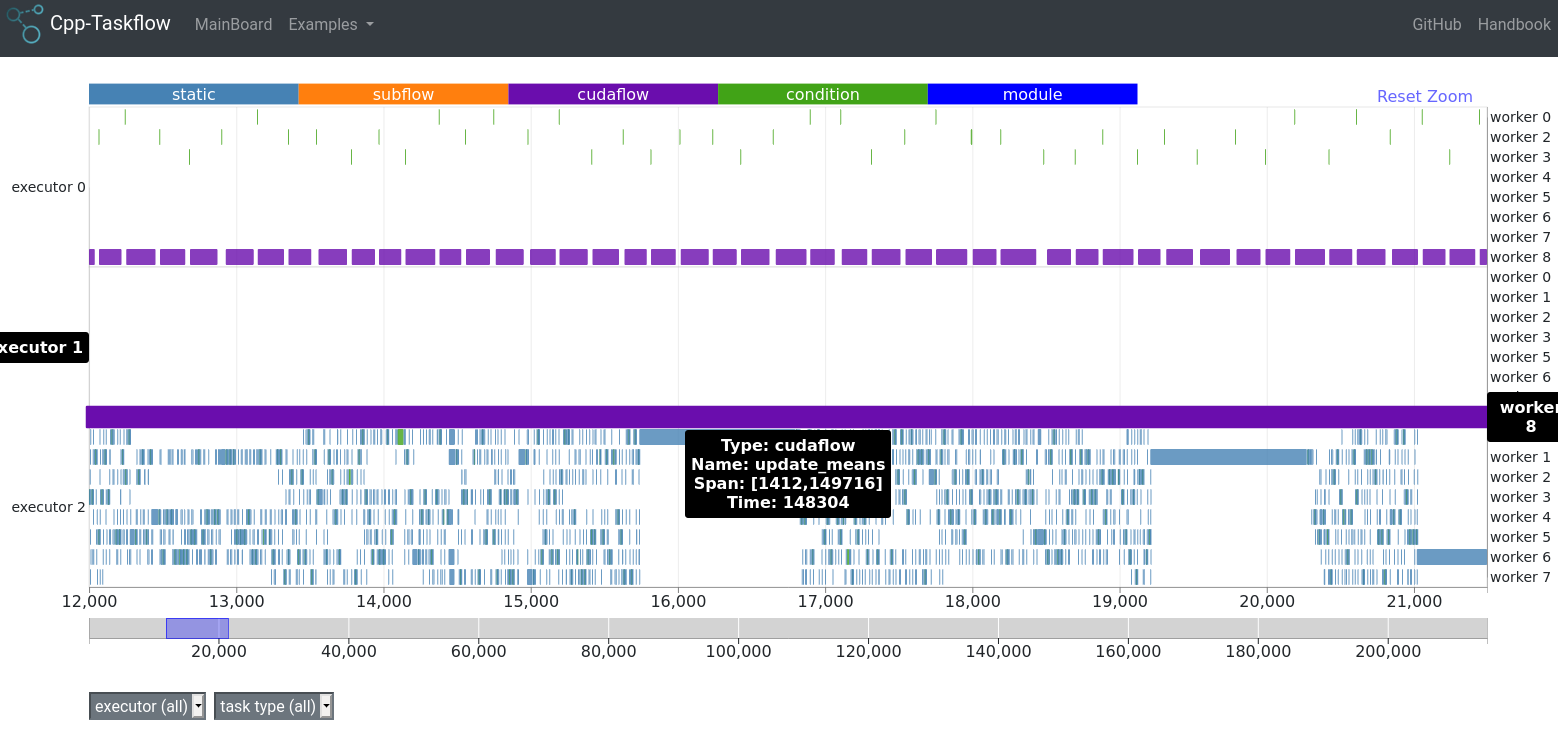Click the green condition legend swatch

click(x=823, y=94)
